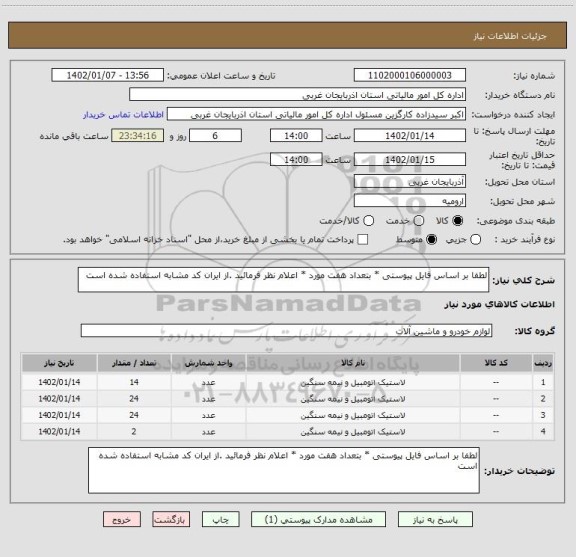Click price validity date 1402/01/15 field
576x557 pixels.
[410, 159]
